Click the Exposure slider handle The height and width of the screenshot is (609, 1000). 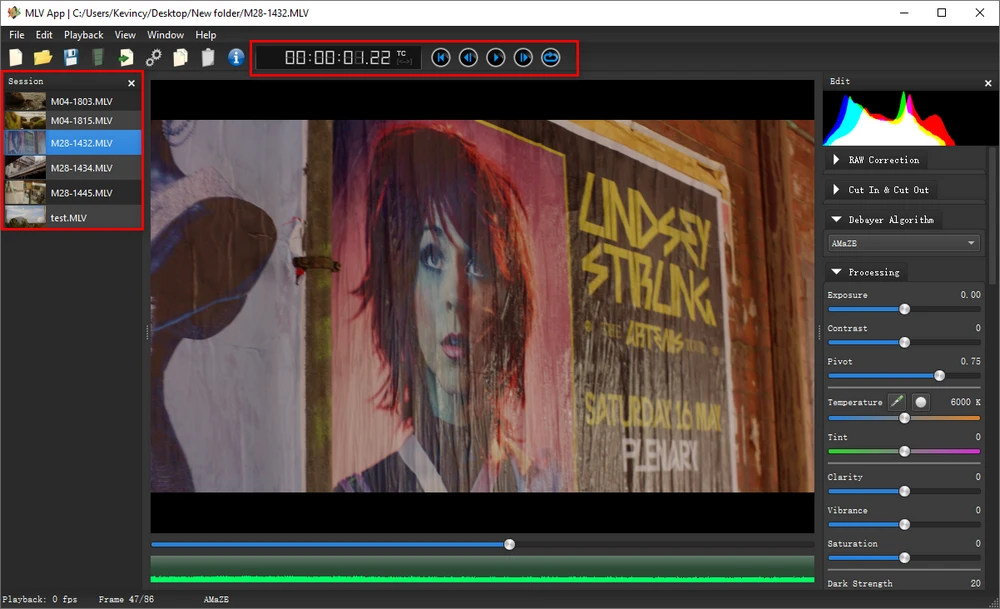(x=904, y=309)
